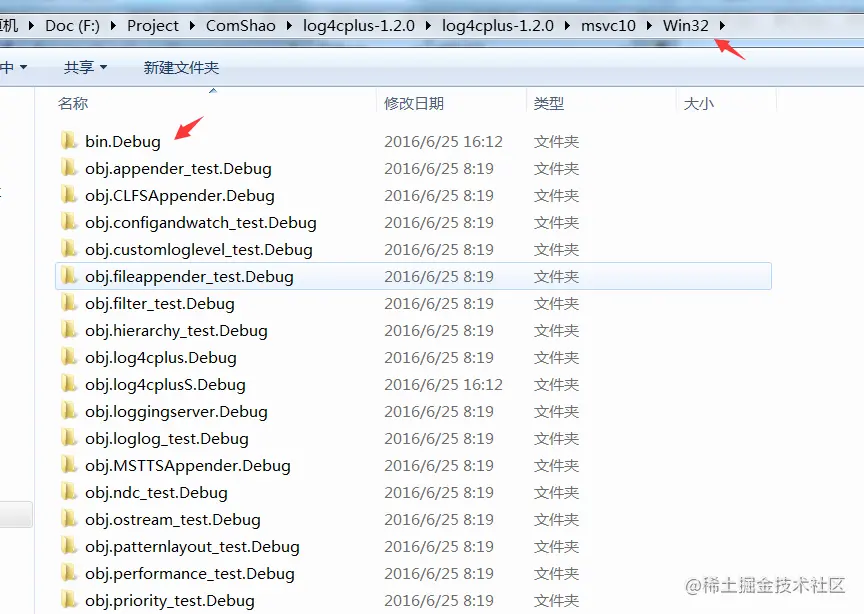Select folder icon of obj.CLFSAppender.Debug
The image size is (864, 614).
tap(68, 195)
